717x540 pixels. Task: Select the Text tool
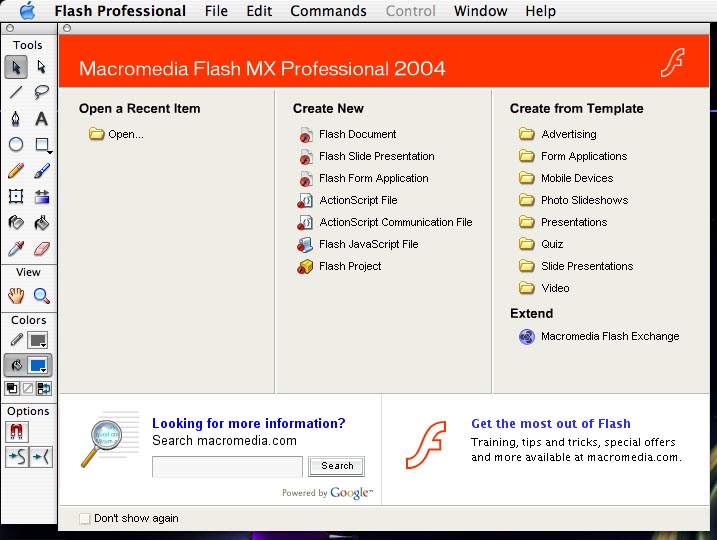tap(42, 119)
